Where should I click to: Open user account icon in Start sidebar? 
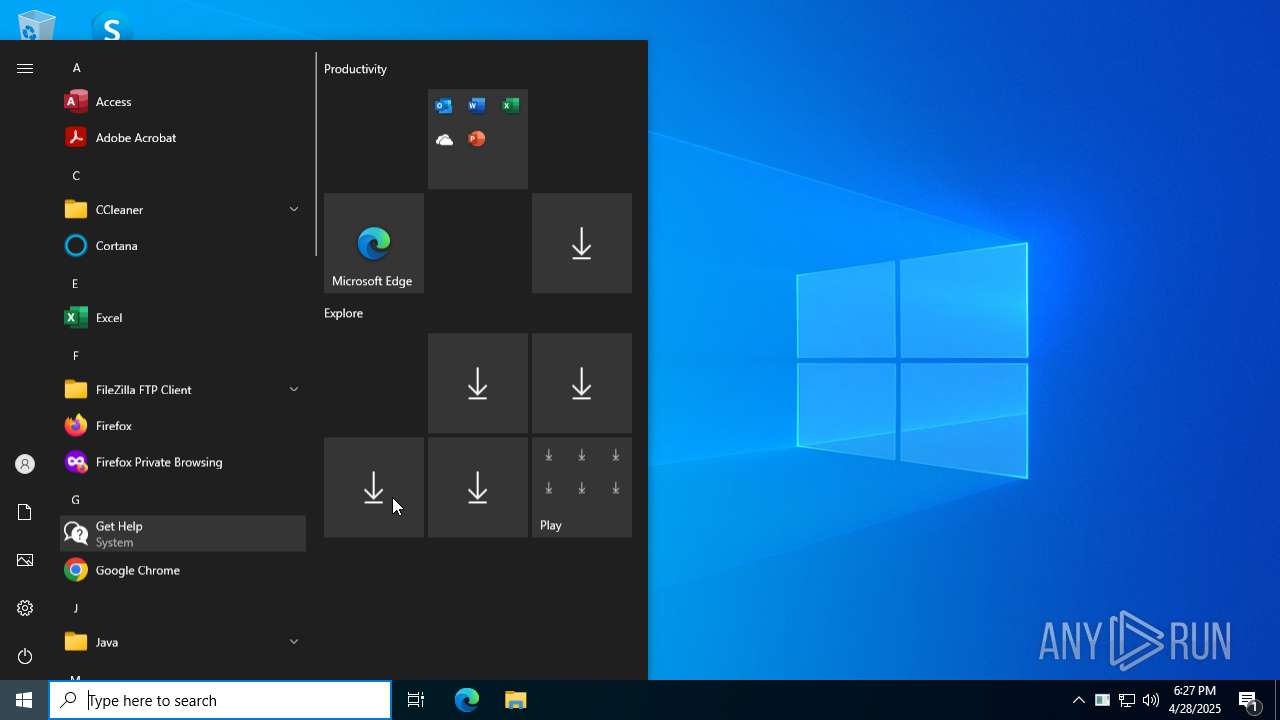point(25,464)
